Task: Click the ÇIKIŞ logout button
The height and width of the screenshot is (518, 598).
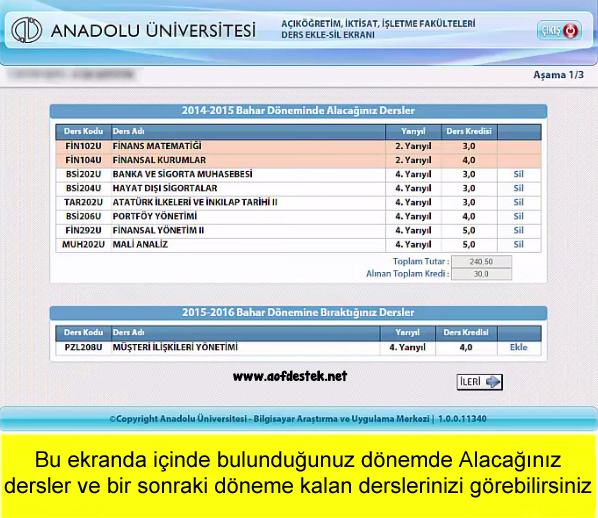Action: click(559, 31)
